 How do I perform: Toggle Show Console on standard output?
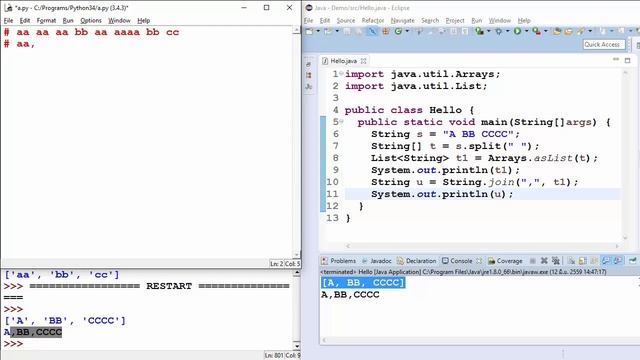click(x=606, y=261)
